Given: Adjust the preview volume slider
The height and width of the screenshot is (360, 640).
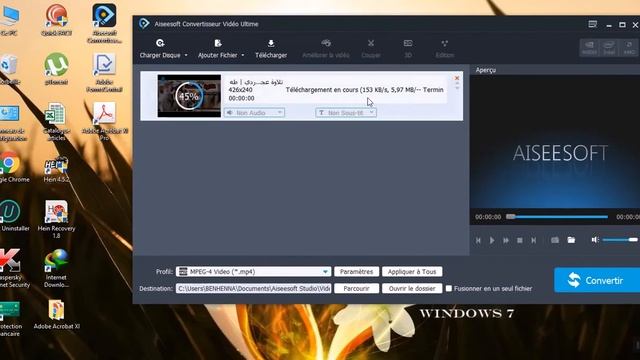Looking at the screenshot, I should pos(620,240).
